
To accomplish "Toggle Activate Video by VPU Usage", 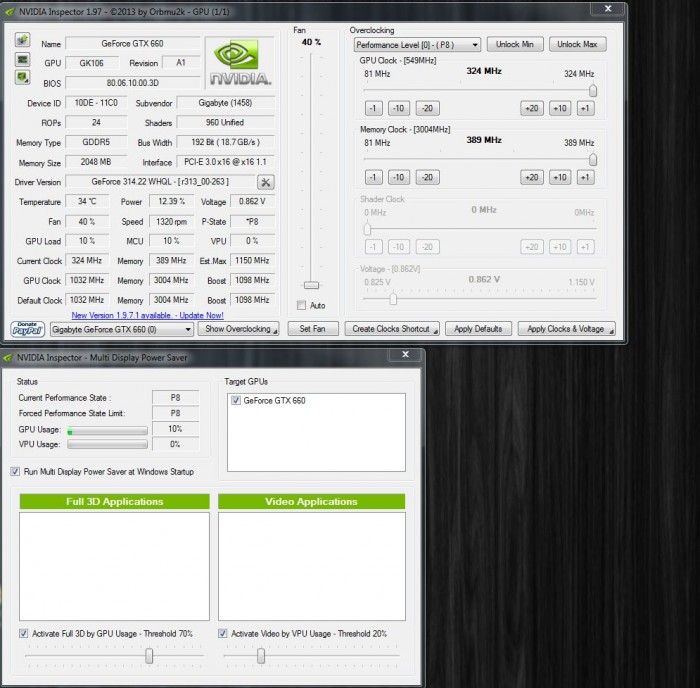I will click(x=222, y=634).
